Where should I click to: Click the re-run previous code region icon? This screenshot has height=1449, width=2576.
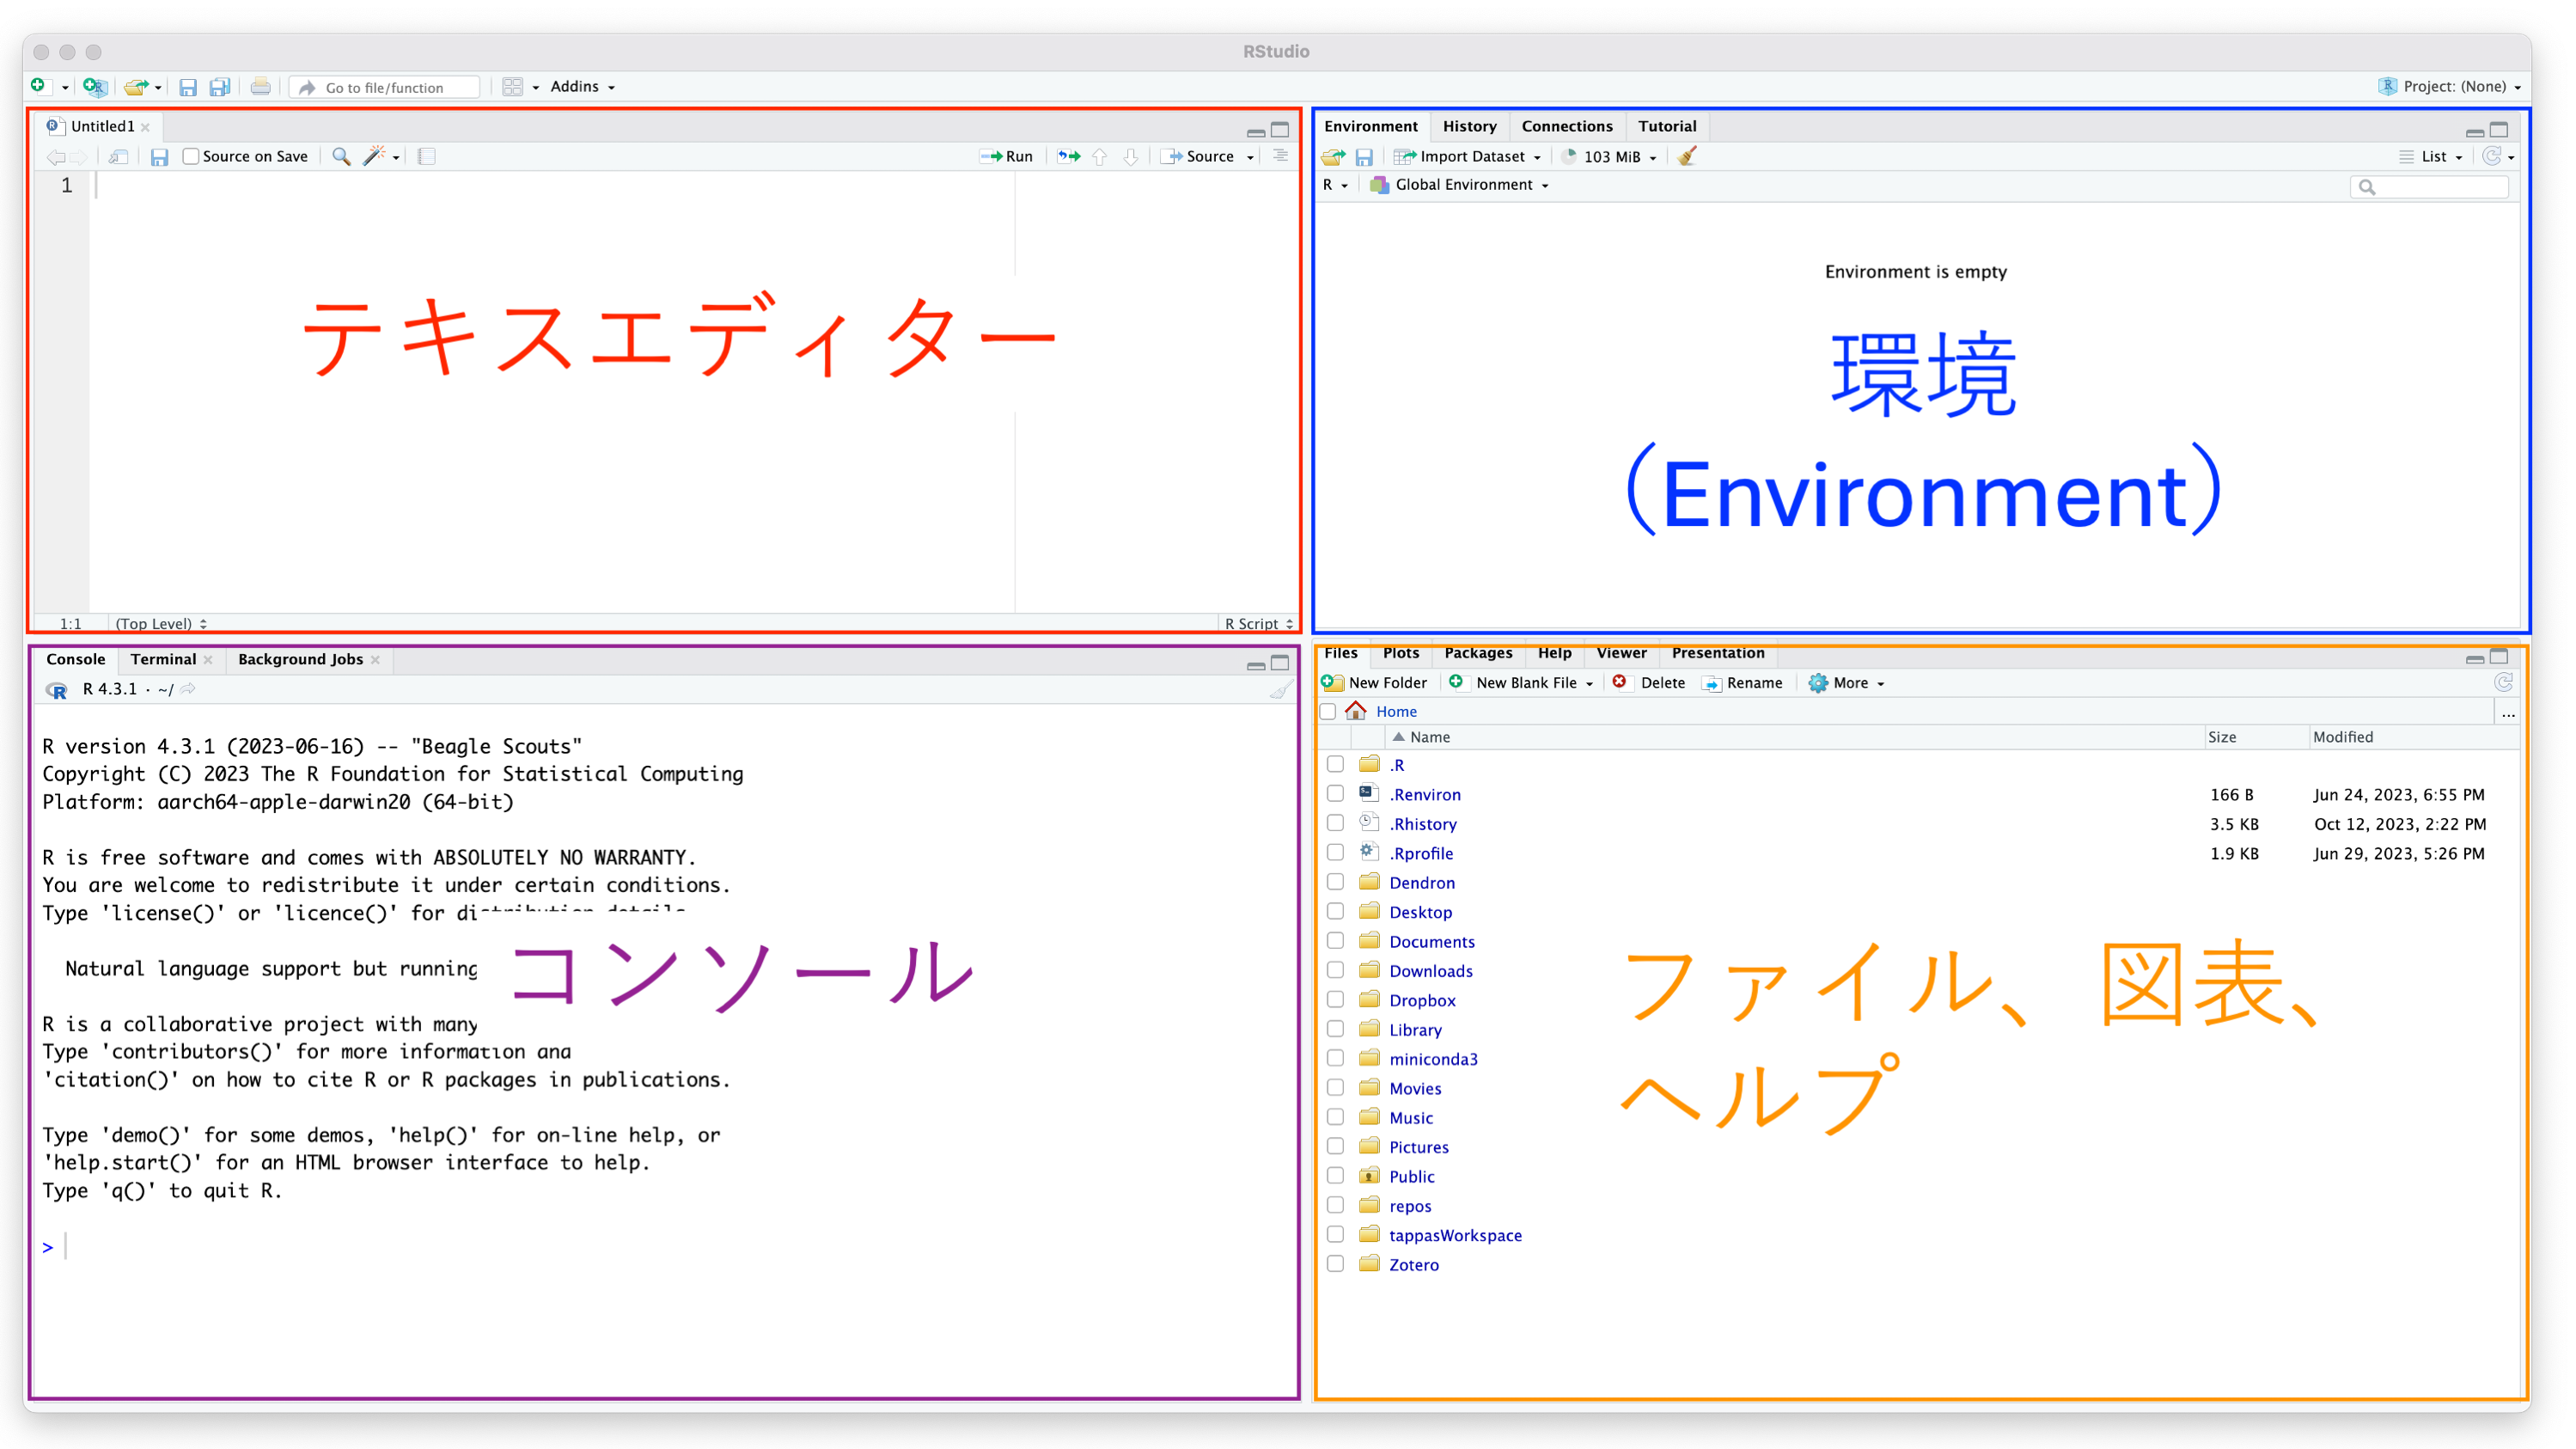click(x=1069, y=156)
